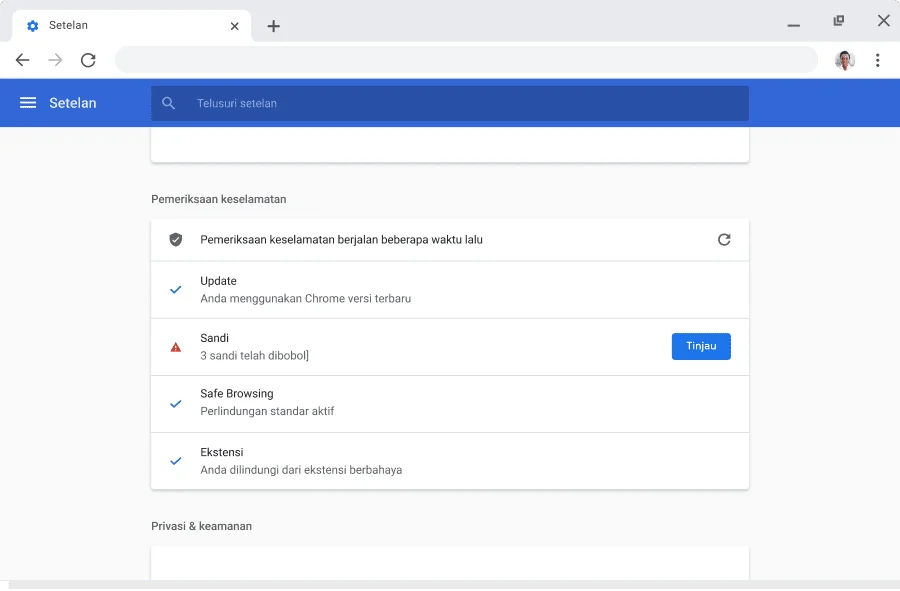
Task: Click the shield icon in safety check
Action: [x=176, y=240]
